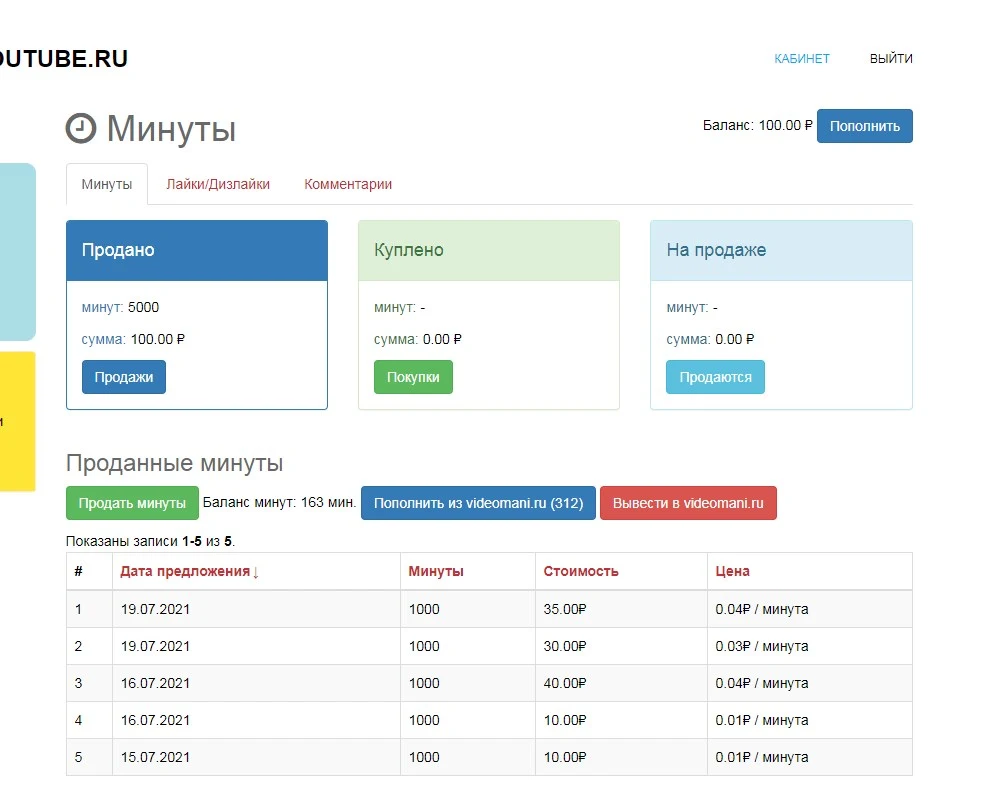This screenshot has height=807, width=988.
Task: Click the sort arrow next to Дата предложения
Action: pyautogui.click(x=256, y=573)
